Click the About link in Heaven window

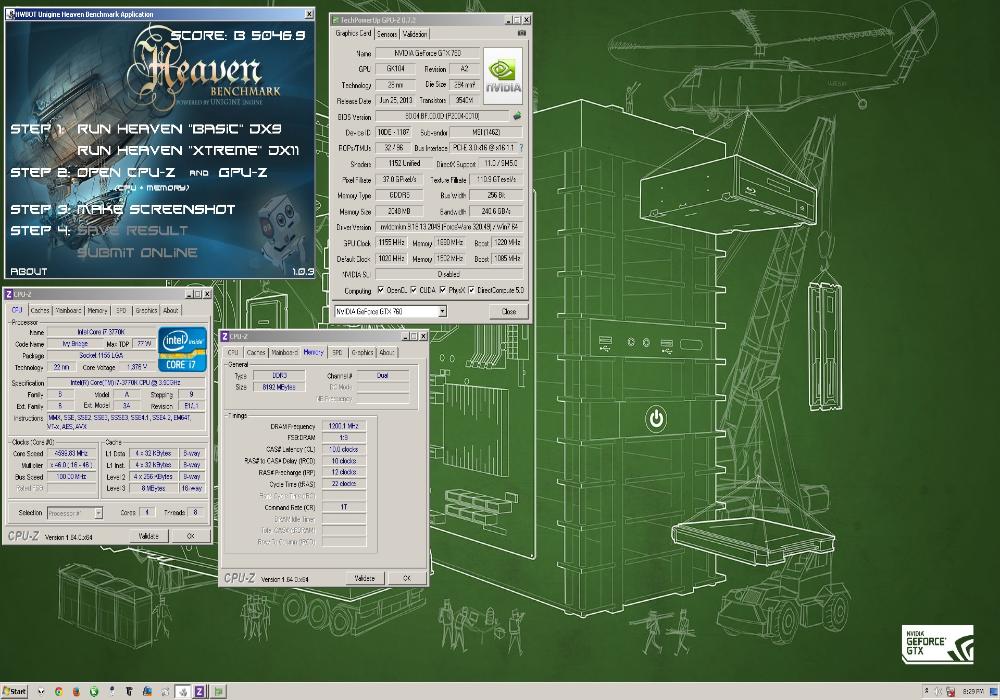coord(29,271)
